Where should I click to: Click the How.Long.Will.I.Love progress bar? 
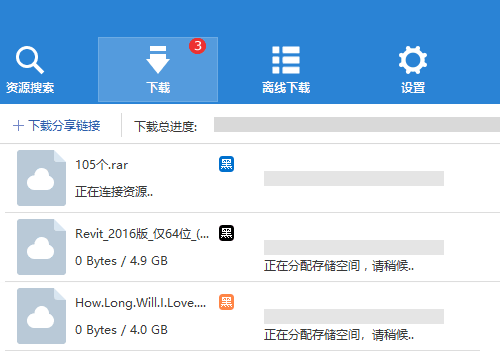(x=354, y=316)
